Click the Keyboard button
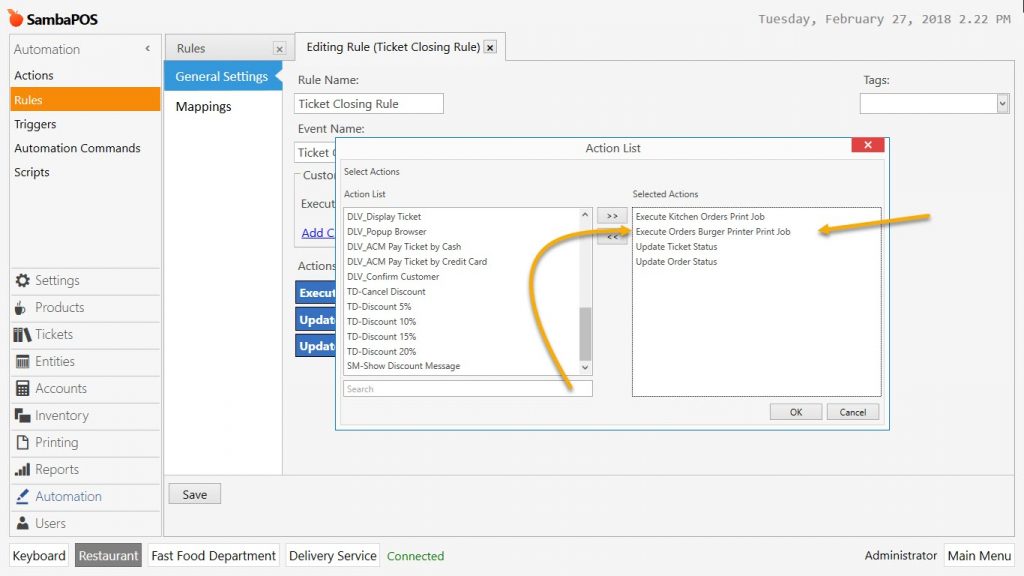This screenshot has width=1024, height=576. (x=39, y=556)
